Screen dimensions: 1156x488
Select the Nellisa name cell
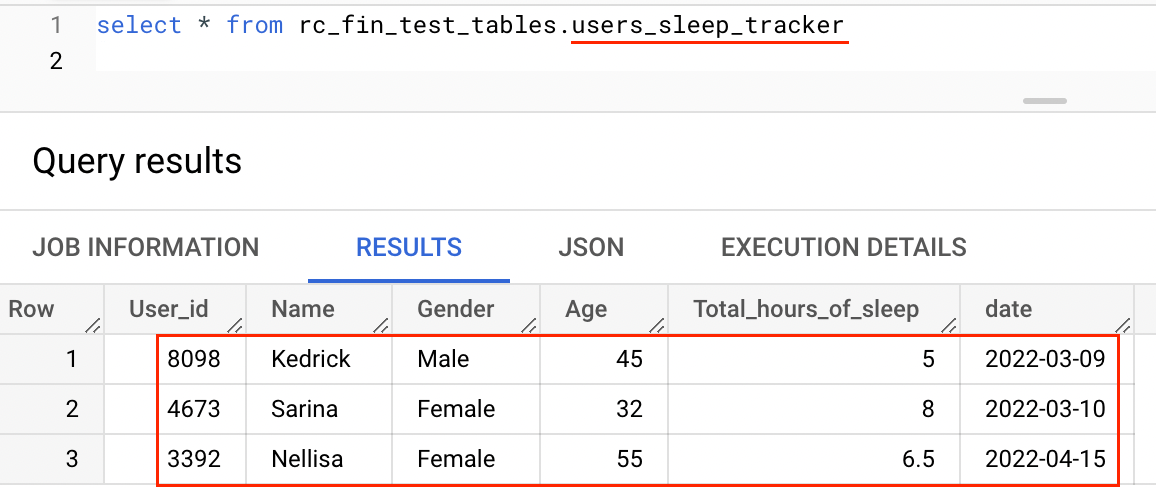318,459
